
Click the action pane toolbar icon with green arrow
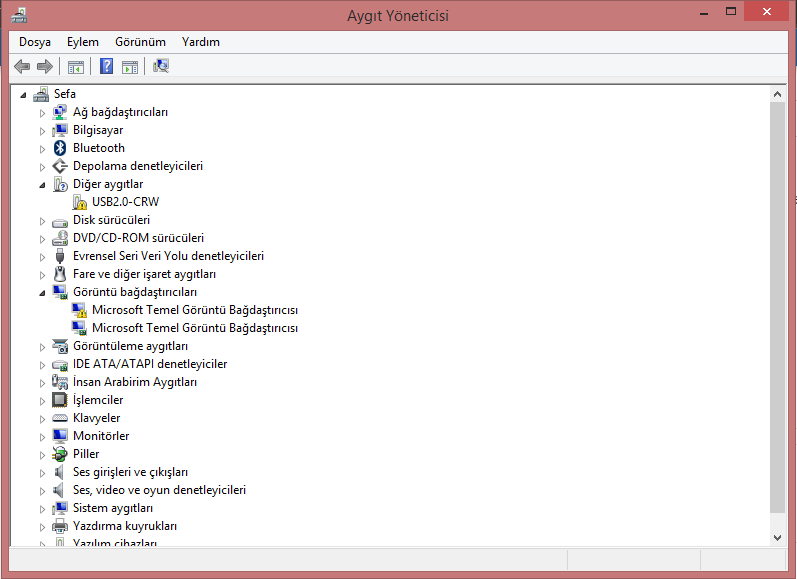[x=130, y=67]
